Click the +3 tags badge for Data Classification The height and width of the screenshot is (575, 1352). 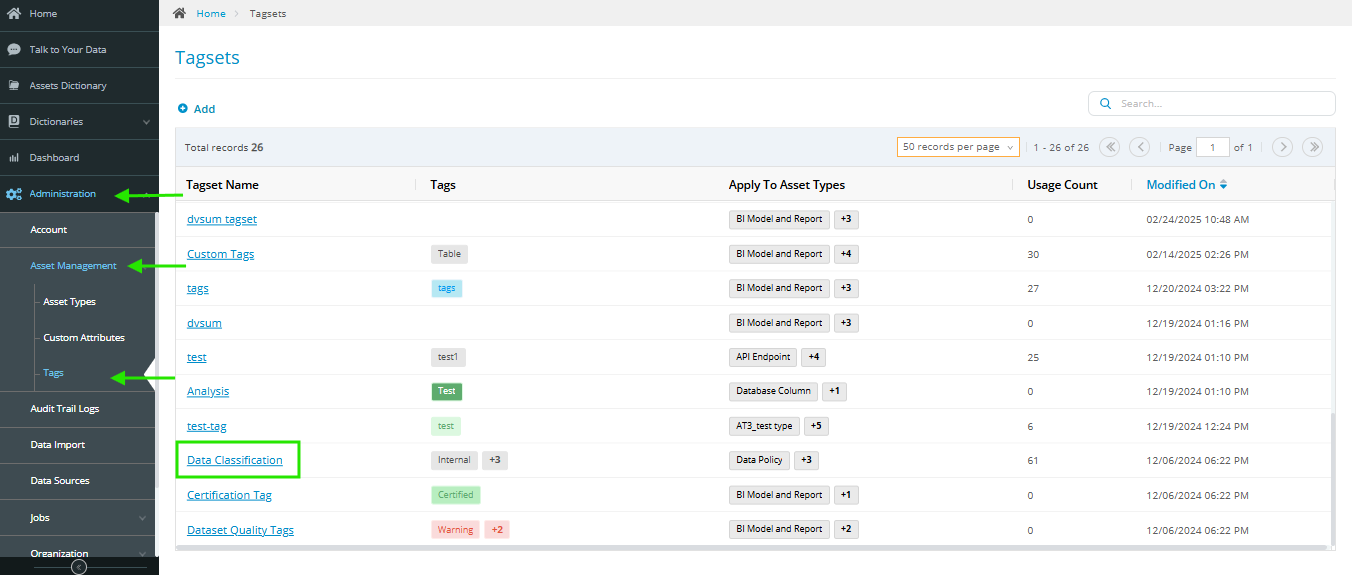tap(495, 460)
